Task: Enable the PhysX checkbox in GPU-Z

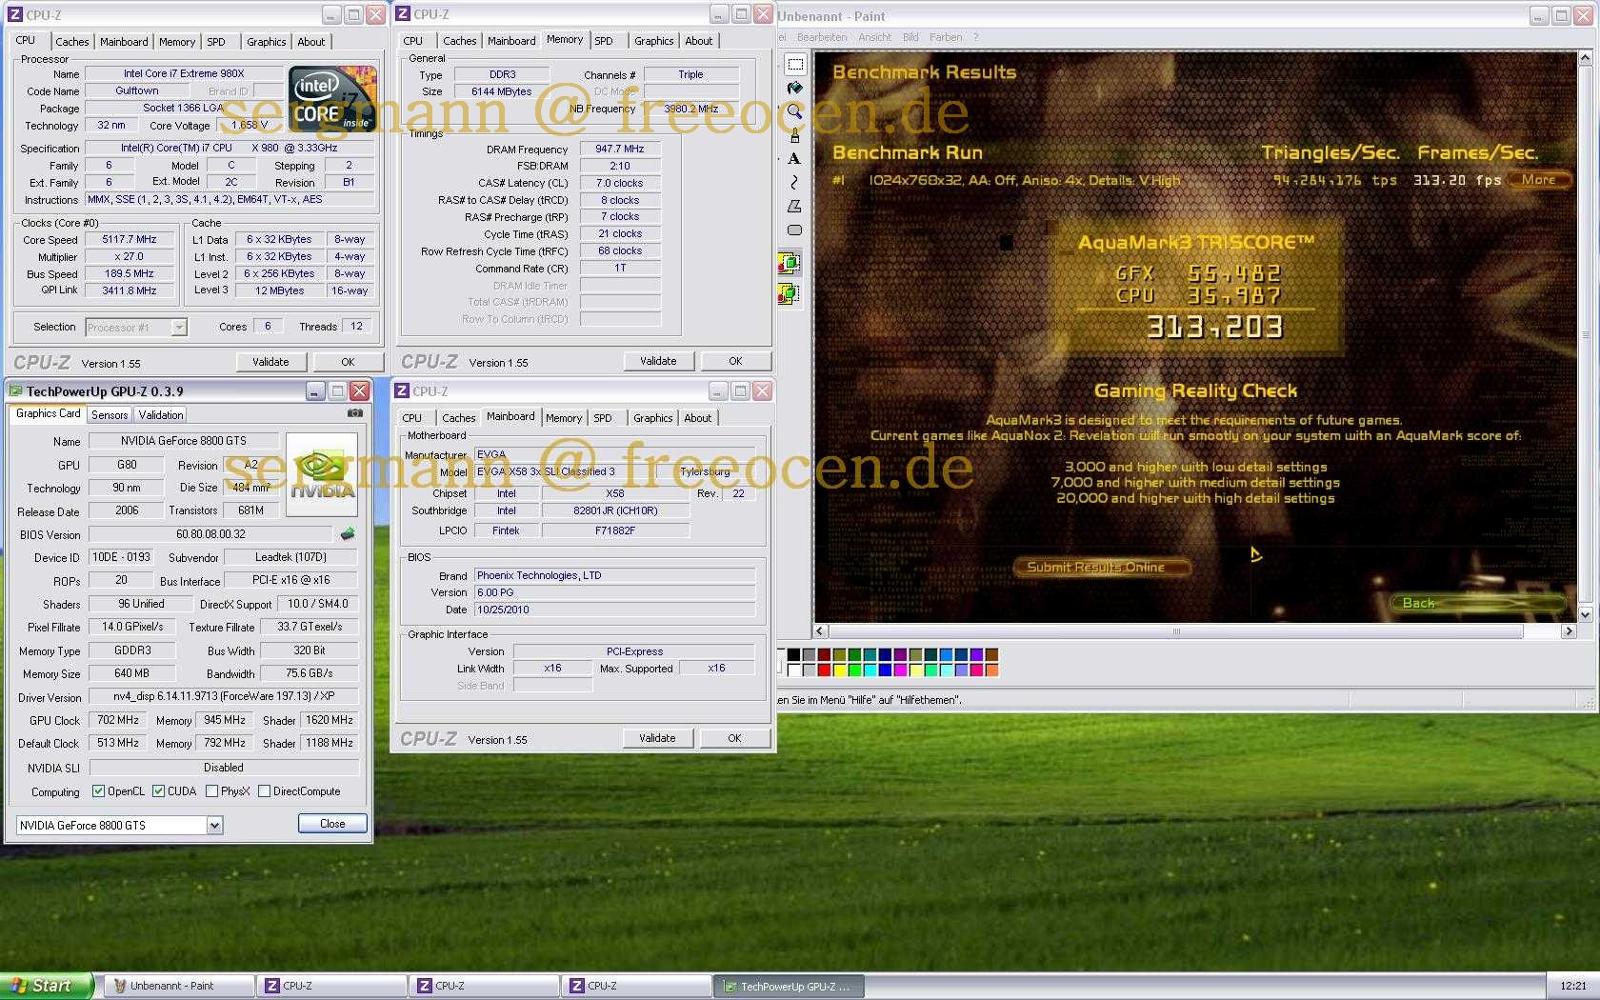Action: click(212, 791)
